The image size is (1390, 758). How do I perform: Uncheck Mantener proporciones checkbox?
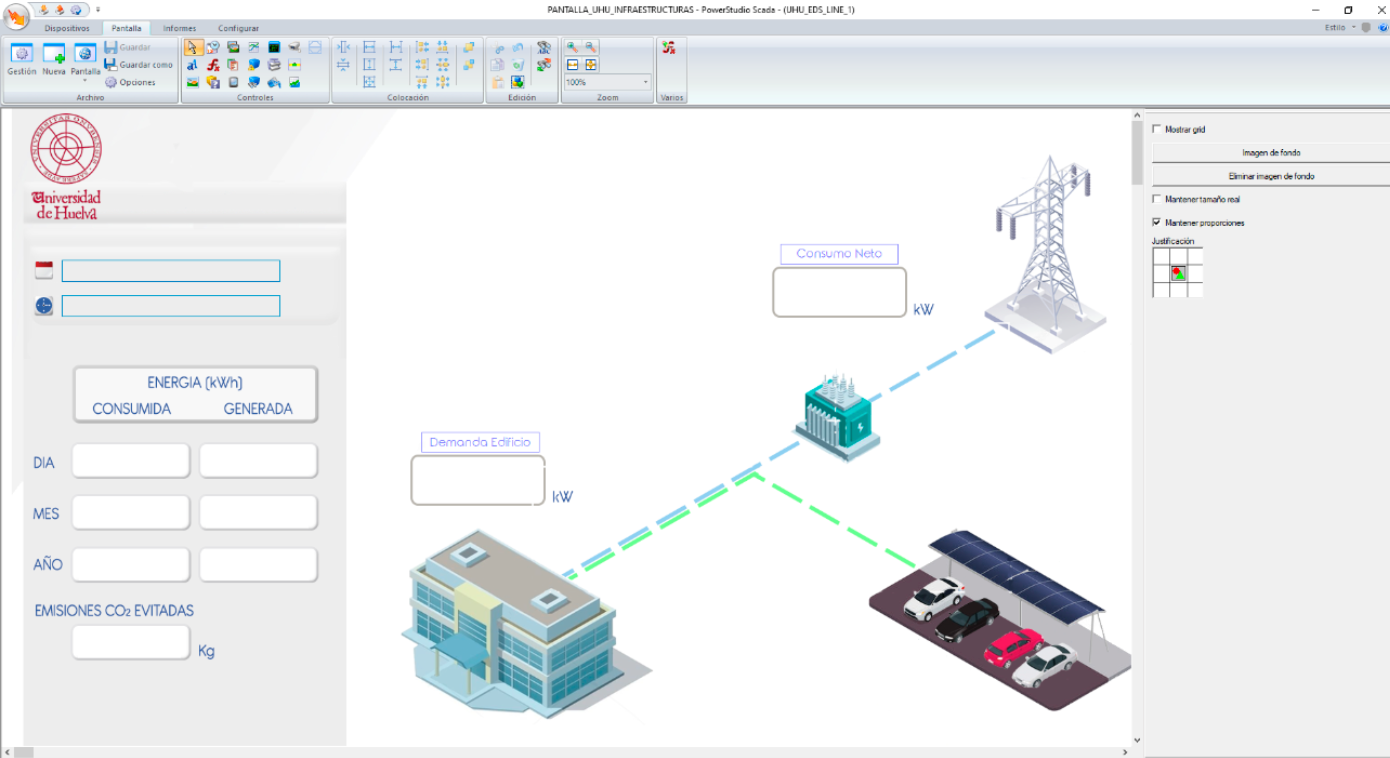pos(1157,222)
